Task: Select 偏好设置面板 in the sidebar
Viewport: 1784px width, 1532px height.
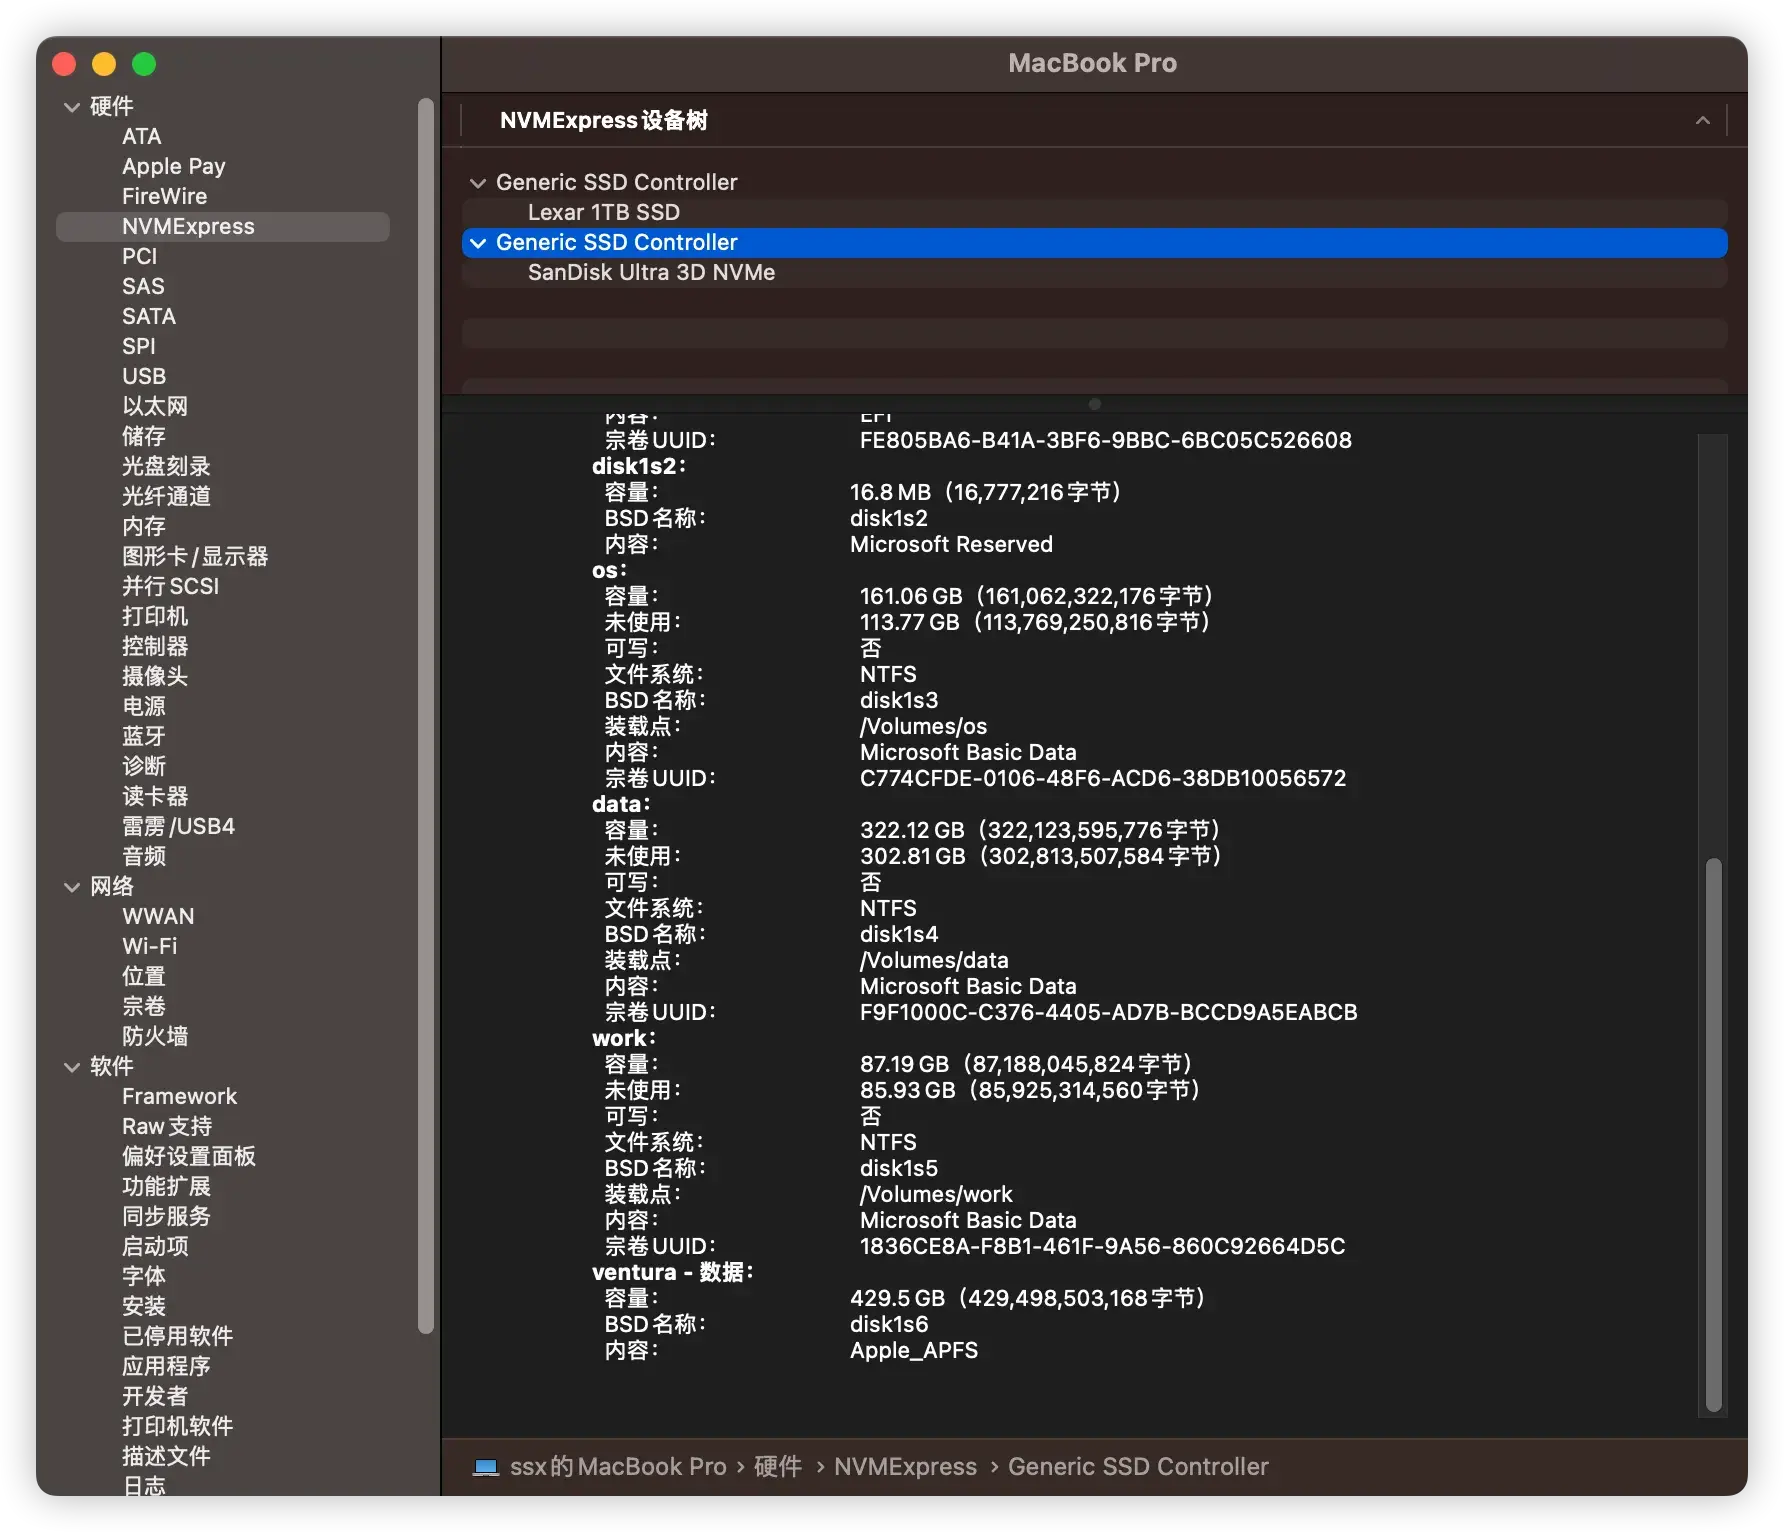Action: tap(189, 1157)
